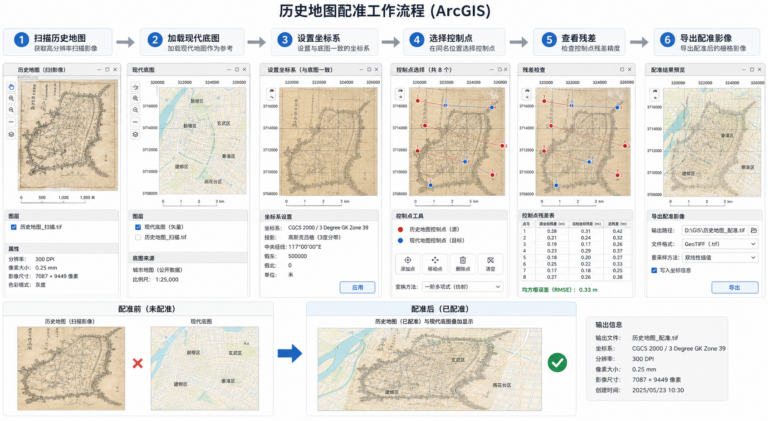
Task: Click the top map tool in 残差检查 window
Action: (527, 93)
